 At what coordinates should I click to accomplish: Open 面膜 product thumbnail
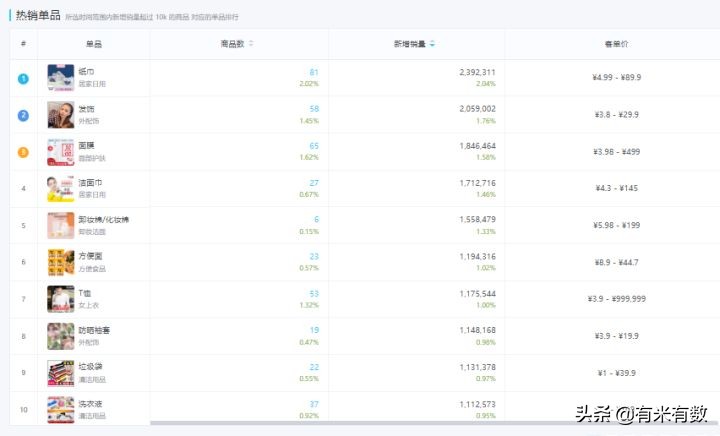[x=61, y=152]
